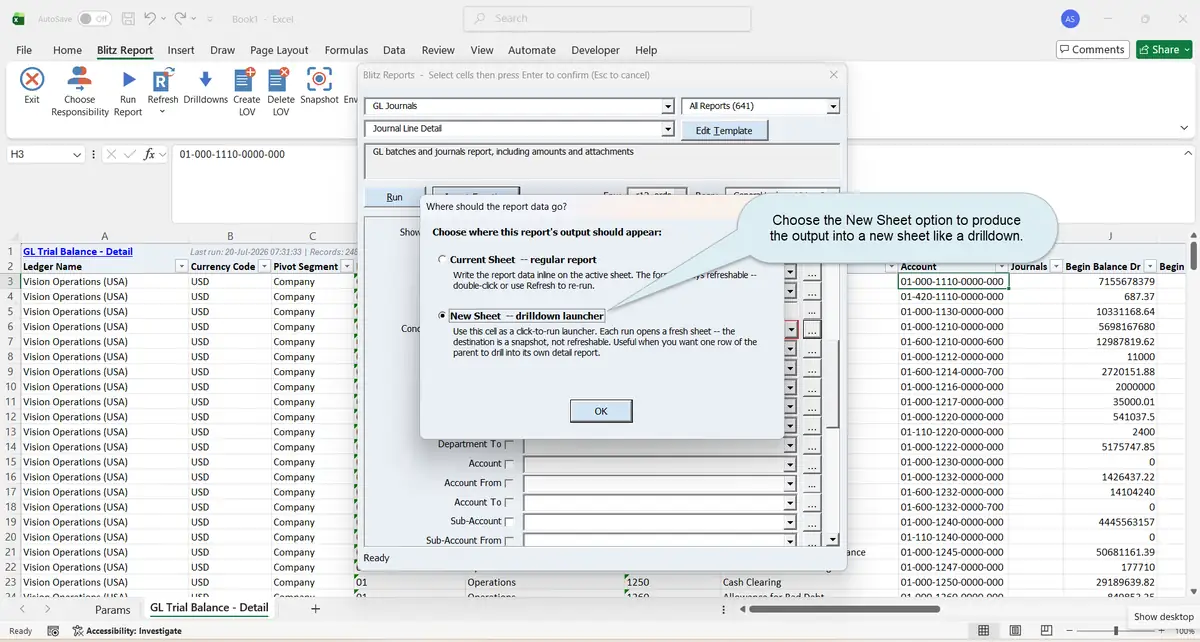Screen dimensions: 1200x642
Task: Click the Edit Template button
Action: point(724,131)
